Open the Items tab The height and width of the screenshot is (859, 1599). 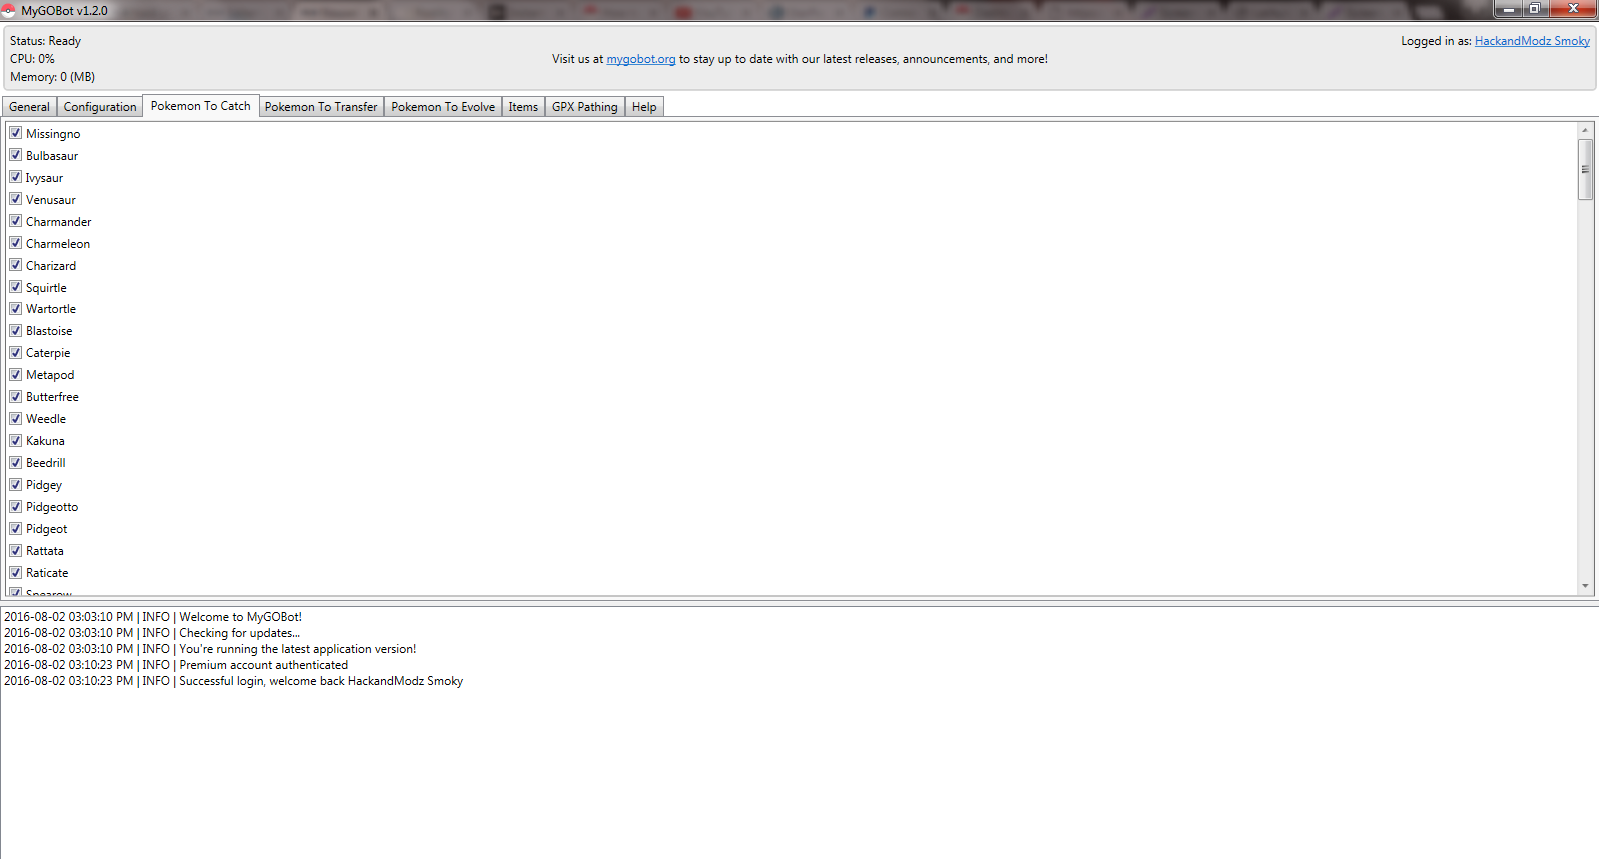coord(523,107)
